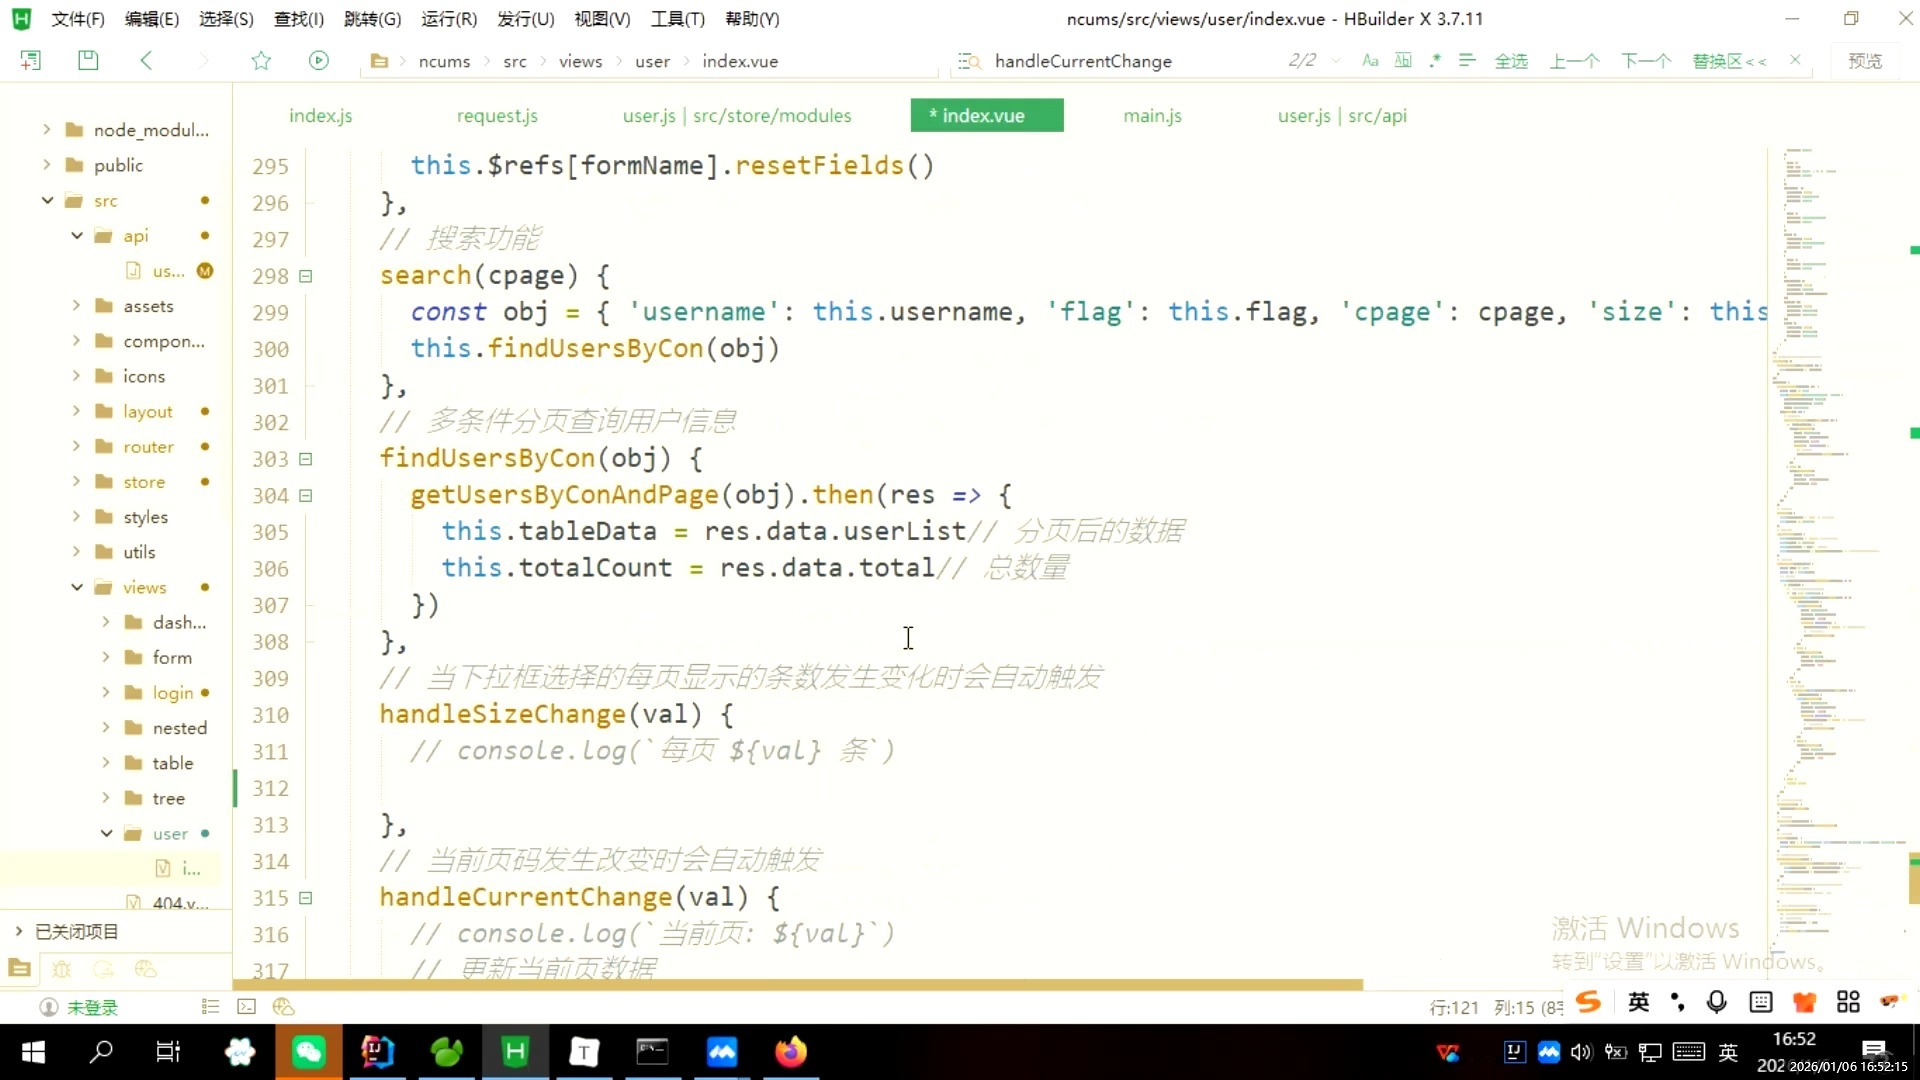
Task: Toggle regex search option in find bar
Action: coord(1435,61)
